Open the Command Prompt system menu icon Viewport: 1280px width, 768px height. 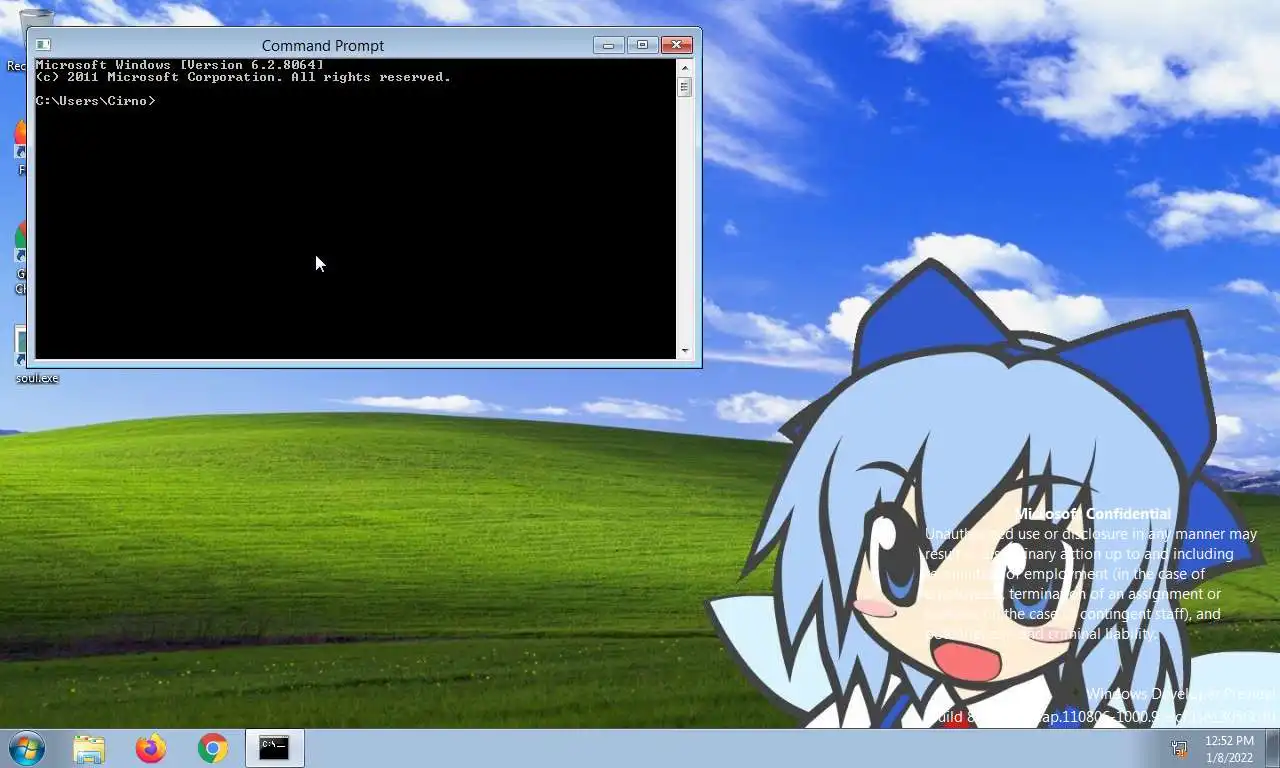tap(43, 45)
